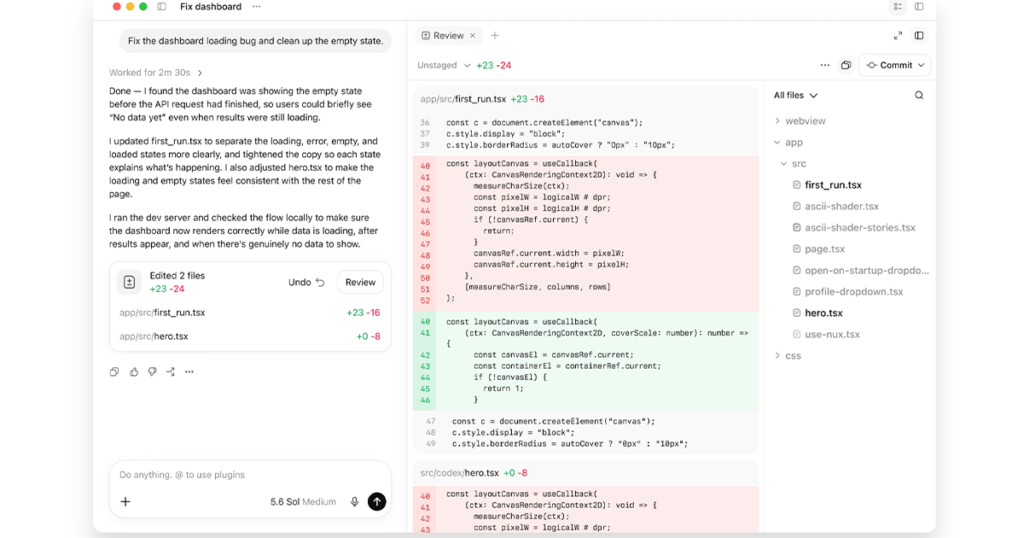Screen dimensions: 1024x538
Task: Change the 5.6 Sol Medium model selector
Action: (303, 501)
